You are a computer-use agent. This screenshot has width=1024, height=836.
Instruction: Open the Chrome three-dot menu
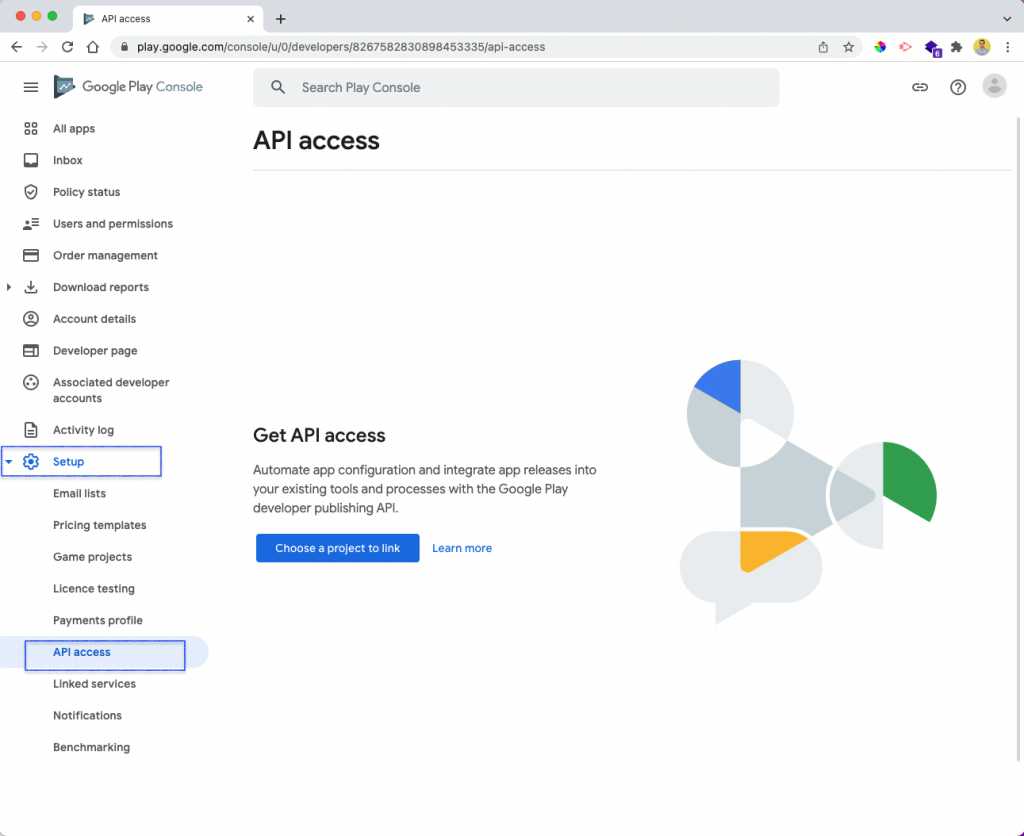tap(1008, 47)
